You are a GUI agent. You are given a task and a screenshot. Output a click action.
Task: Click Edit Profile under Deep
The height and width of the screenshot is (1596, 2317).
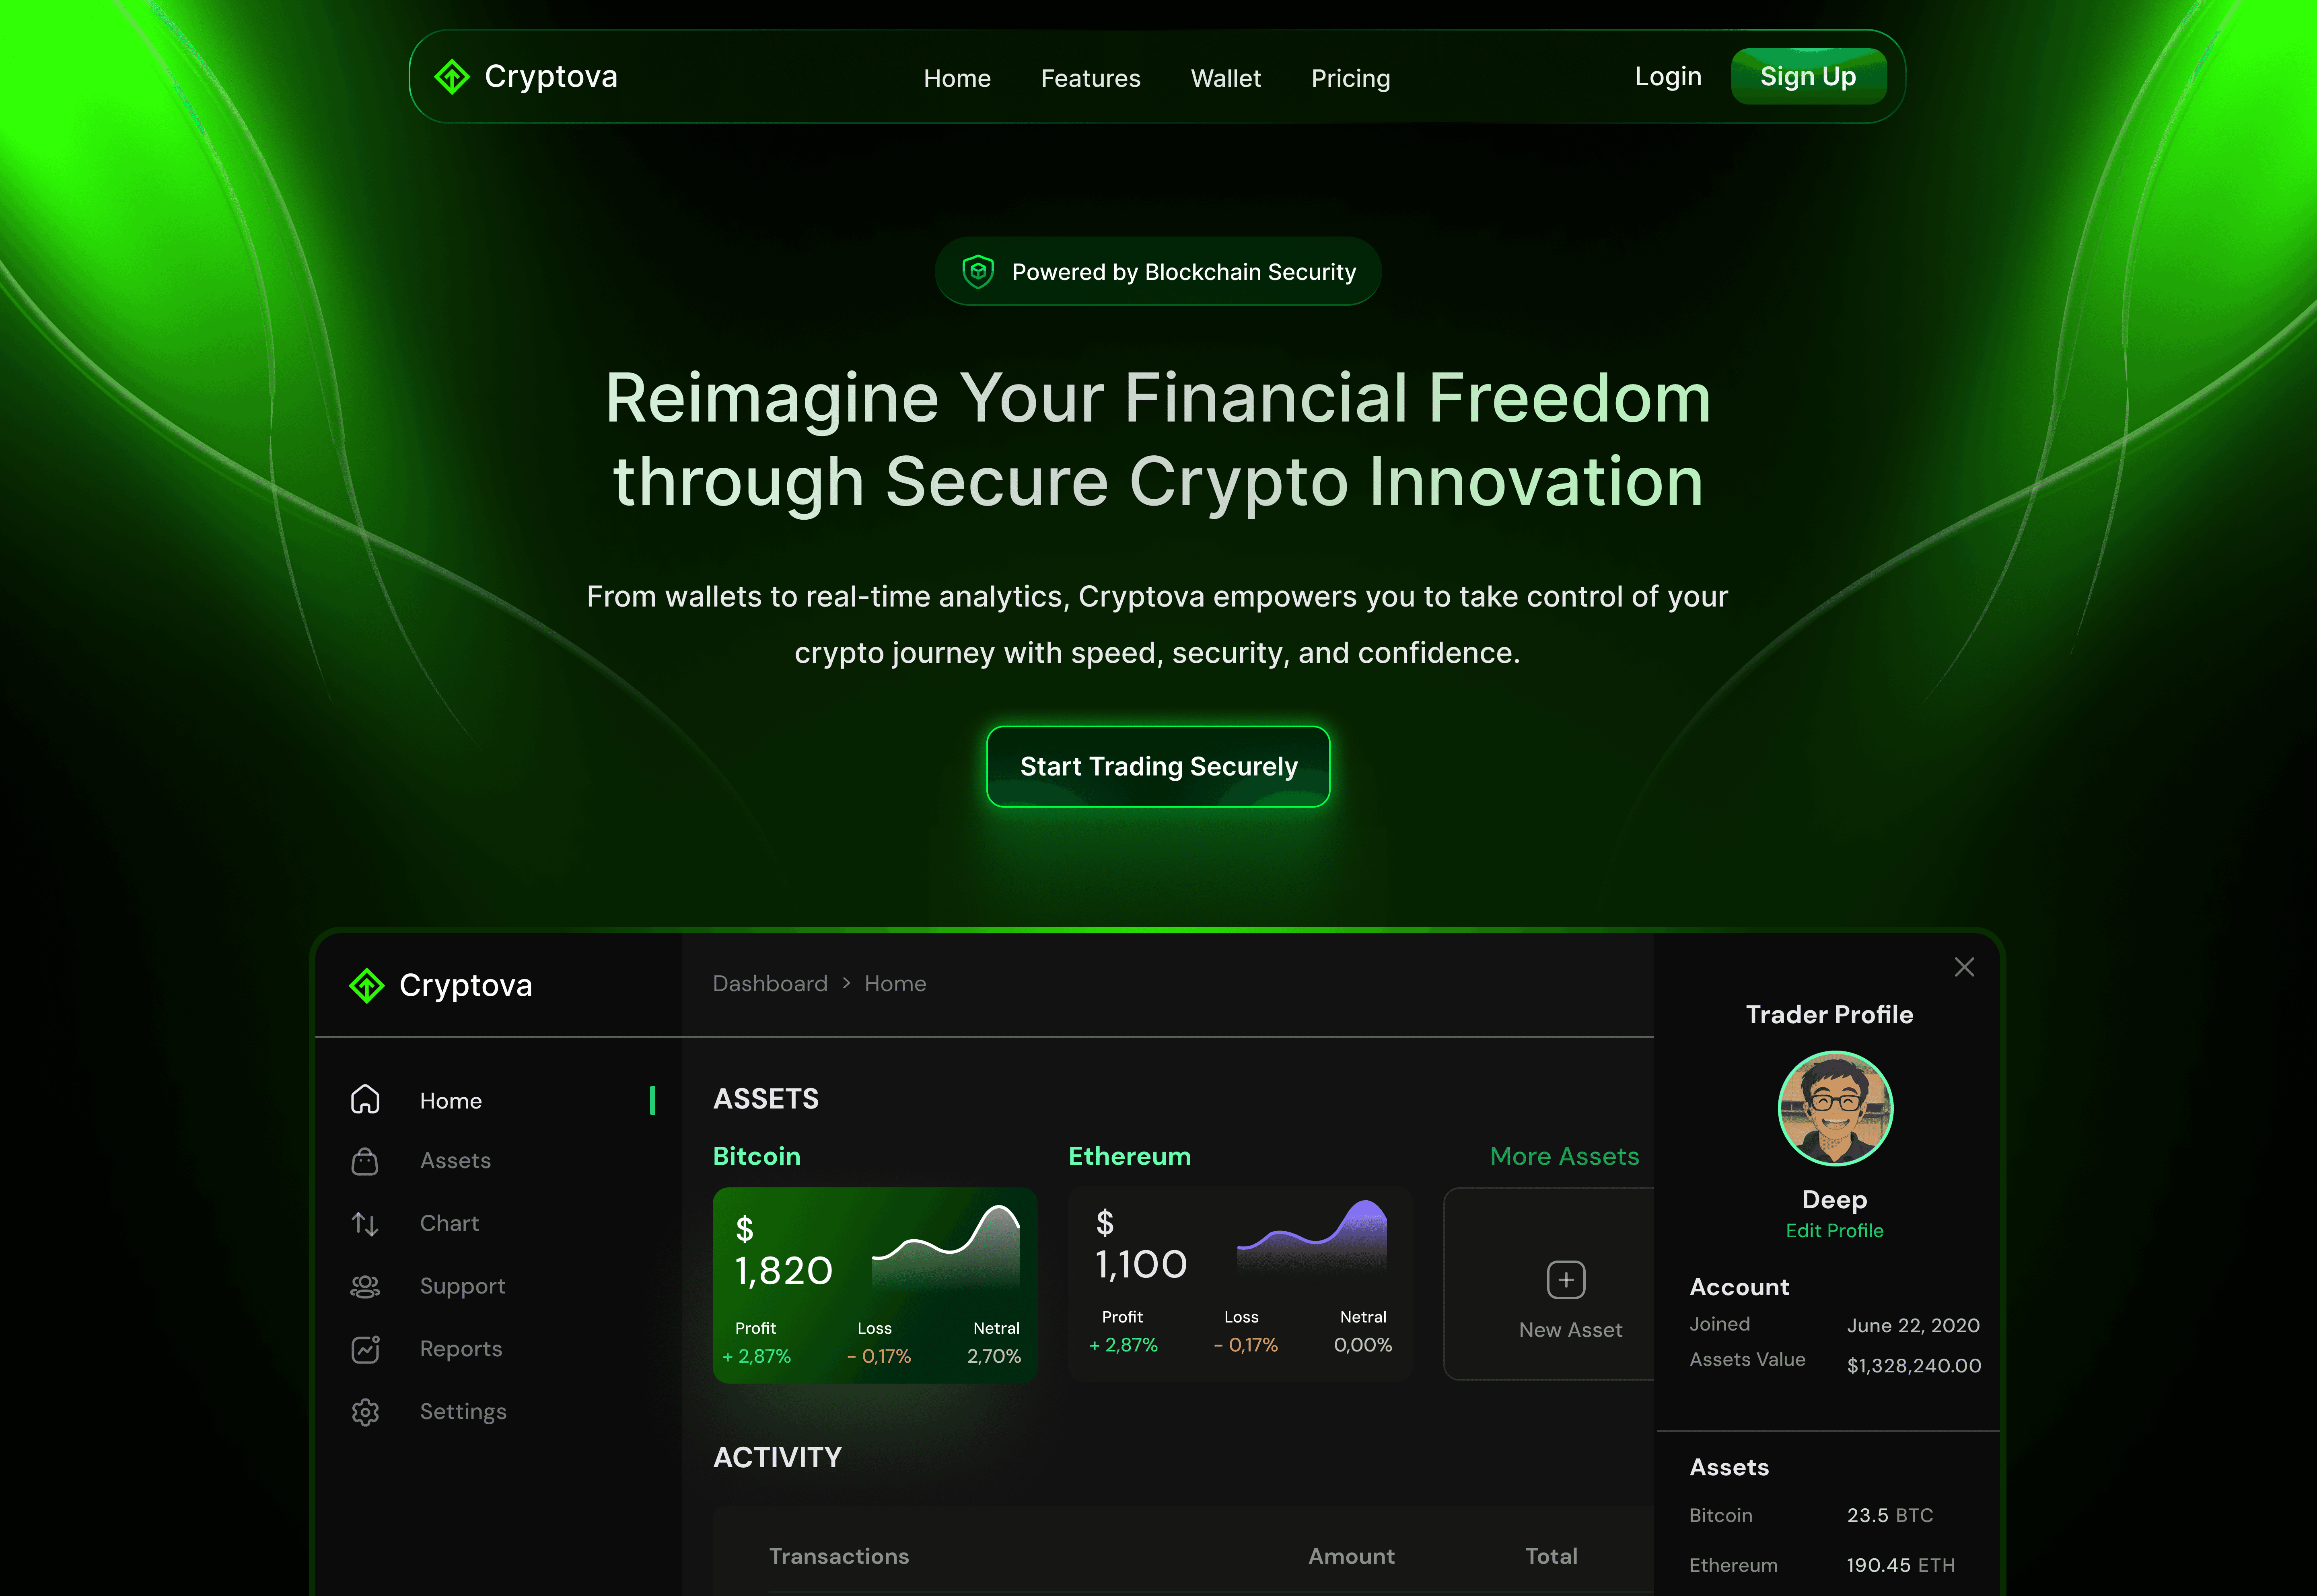pos(1834,1230)
